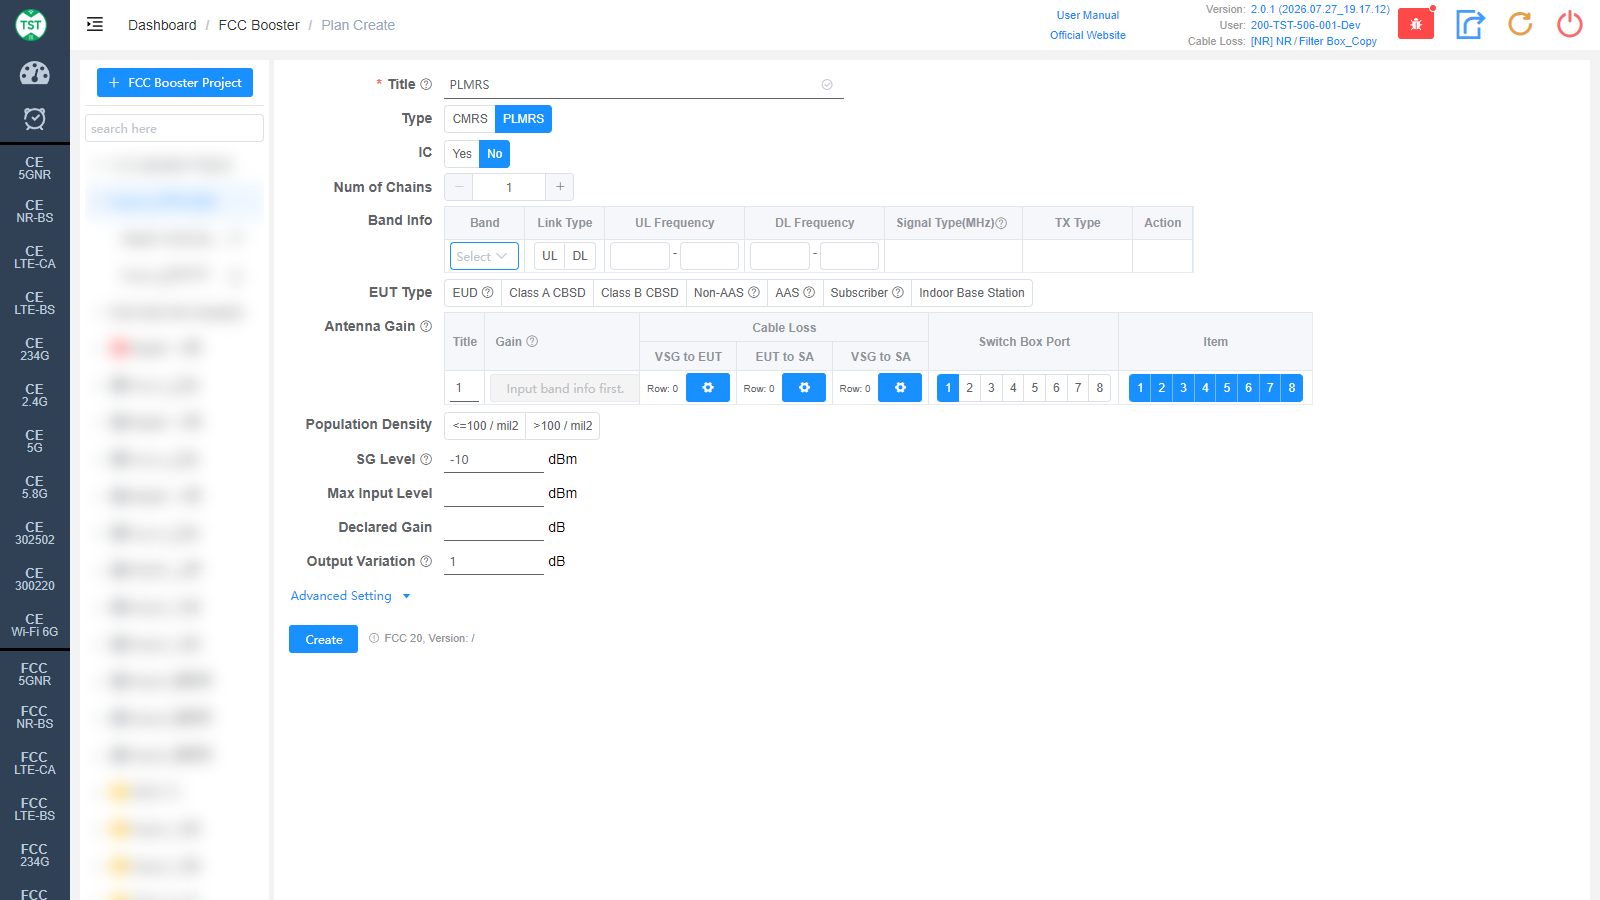1600x900 pixels.
Task: Open EUT to SA cable loss settings gear
Action: point(804,388)
